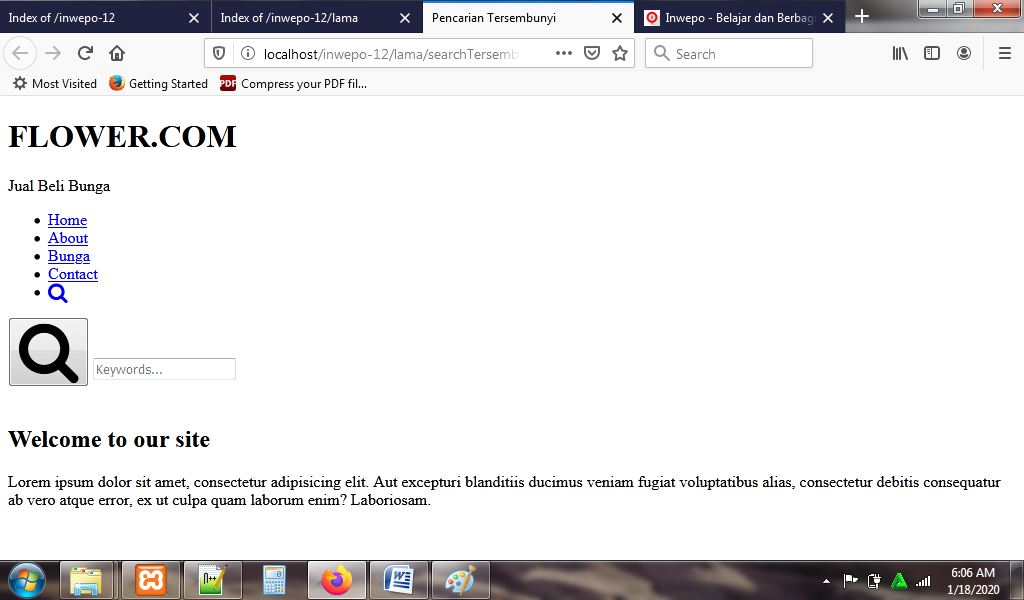Focus the Keywords input field

164,369
